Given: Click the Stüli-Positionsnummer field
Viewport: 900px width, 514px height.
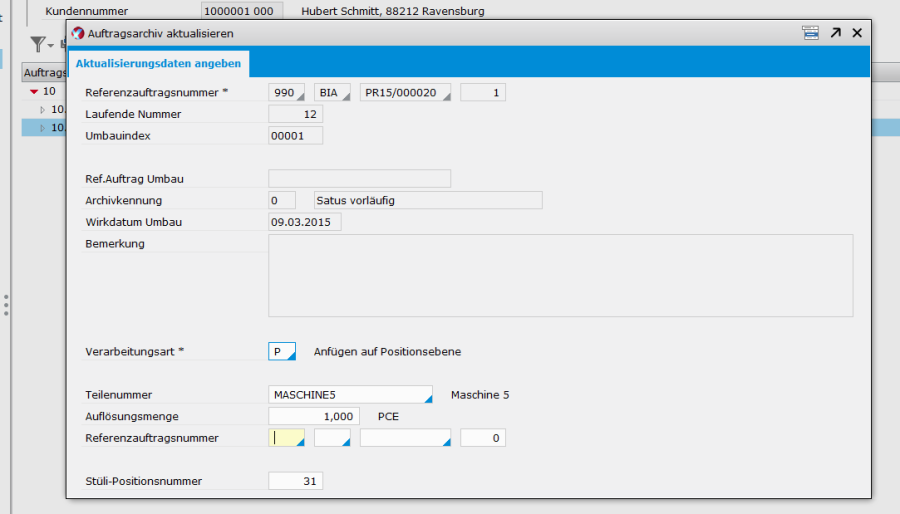Looking at the screenshot, I should pyautogui.click(x=296, y=481).
